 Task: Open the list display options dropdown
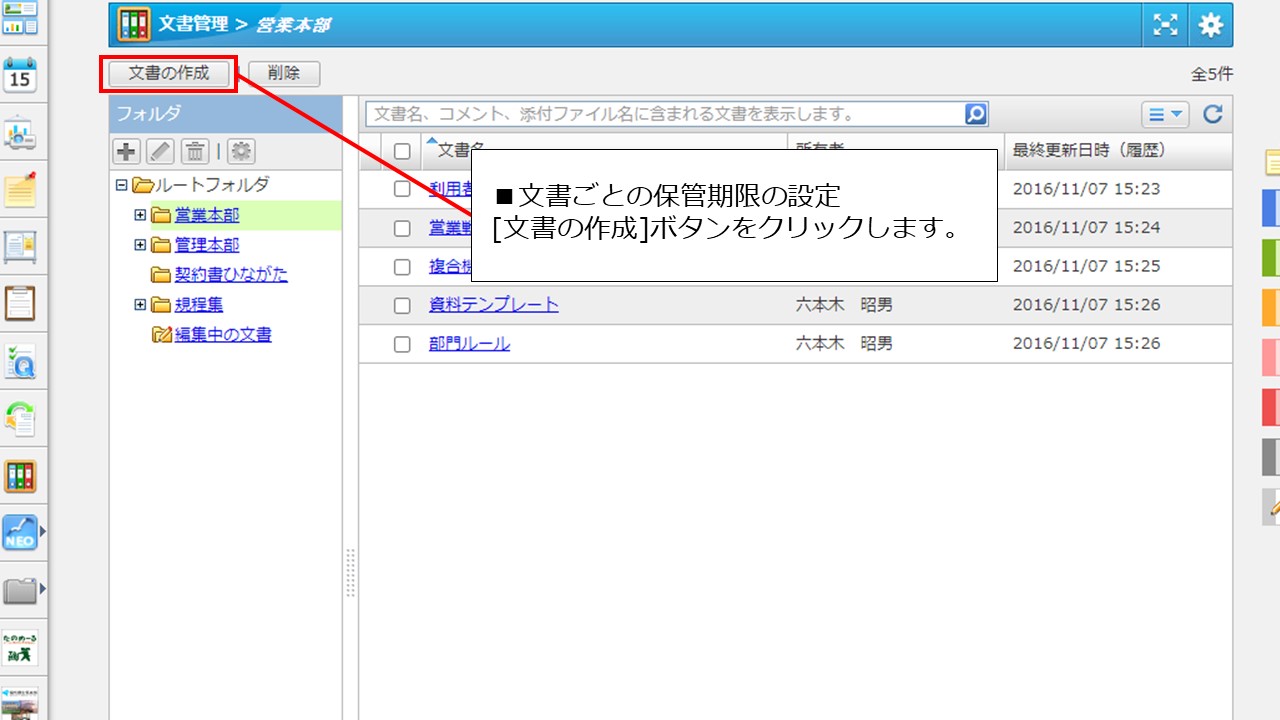(x=1163, y=114)
